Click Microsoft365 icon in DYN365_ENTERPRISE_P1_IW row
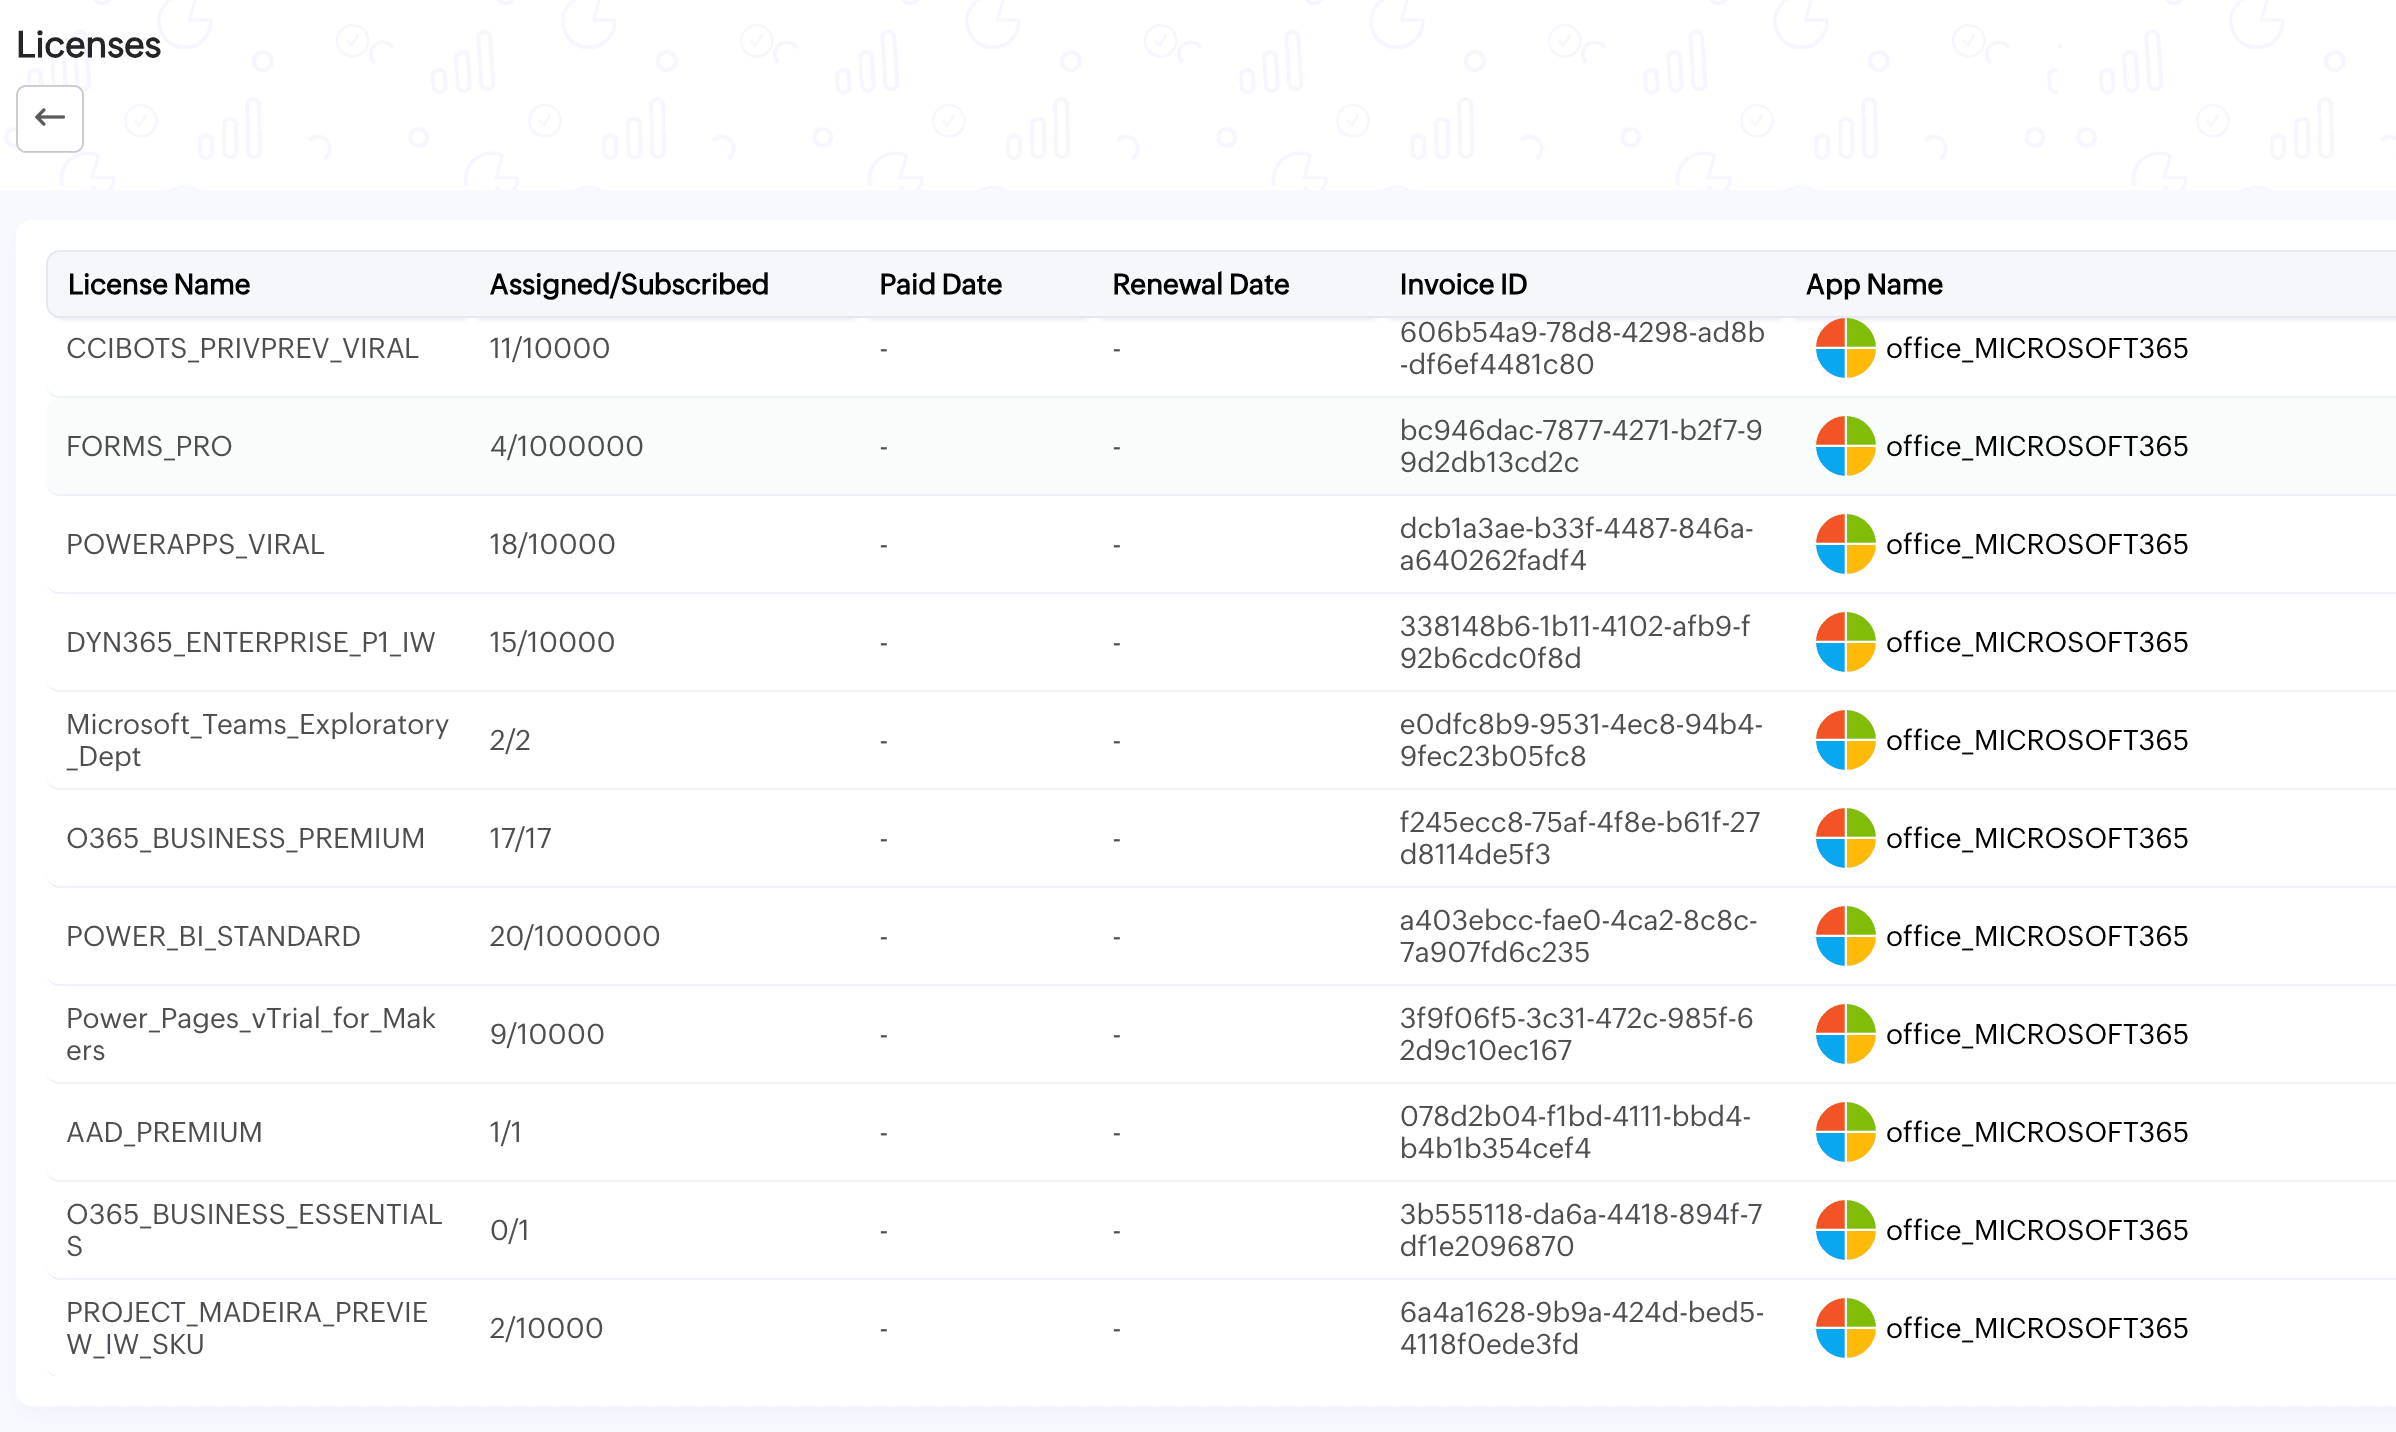 (1845, 642)
